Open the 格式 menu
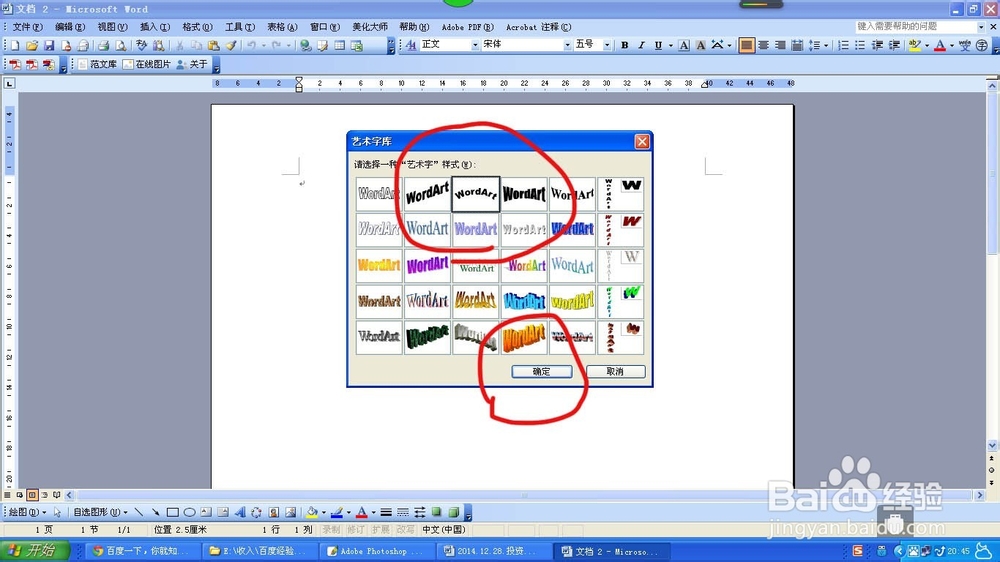Screen dimensions: 1000x562 point(197,27)
